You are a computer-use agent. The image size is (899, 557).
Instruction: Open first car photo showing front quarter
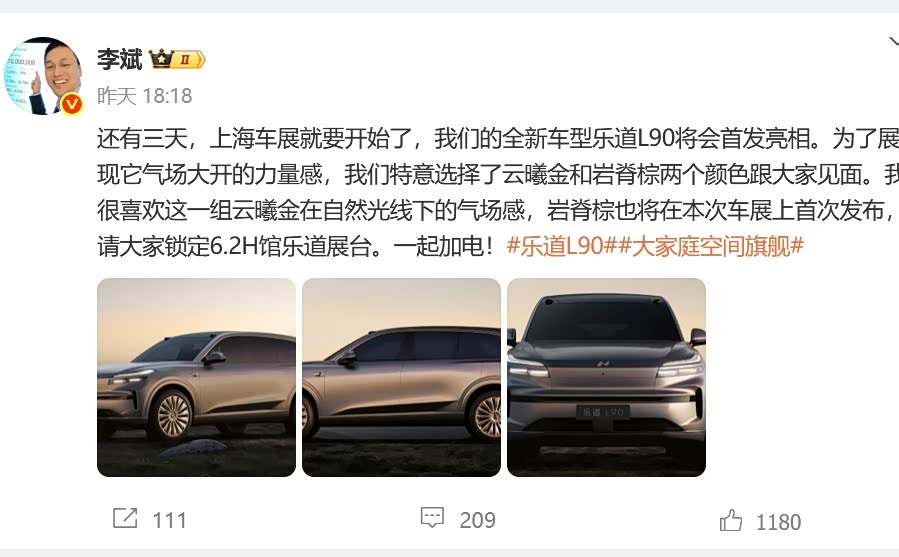pos(196,377)
